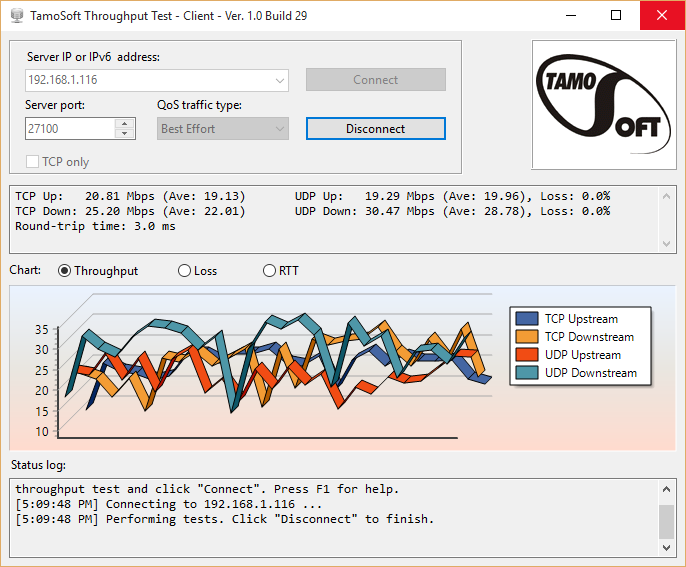Click the TCP Upstream blue legend swatch
The image size is (686, 567).
(527, 318)
